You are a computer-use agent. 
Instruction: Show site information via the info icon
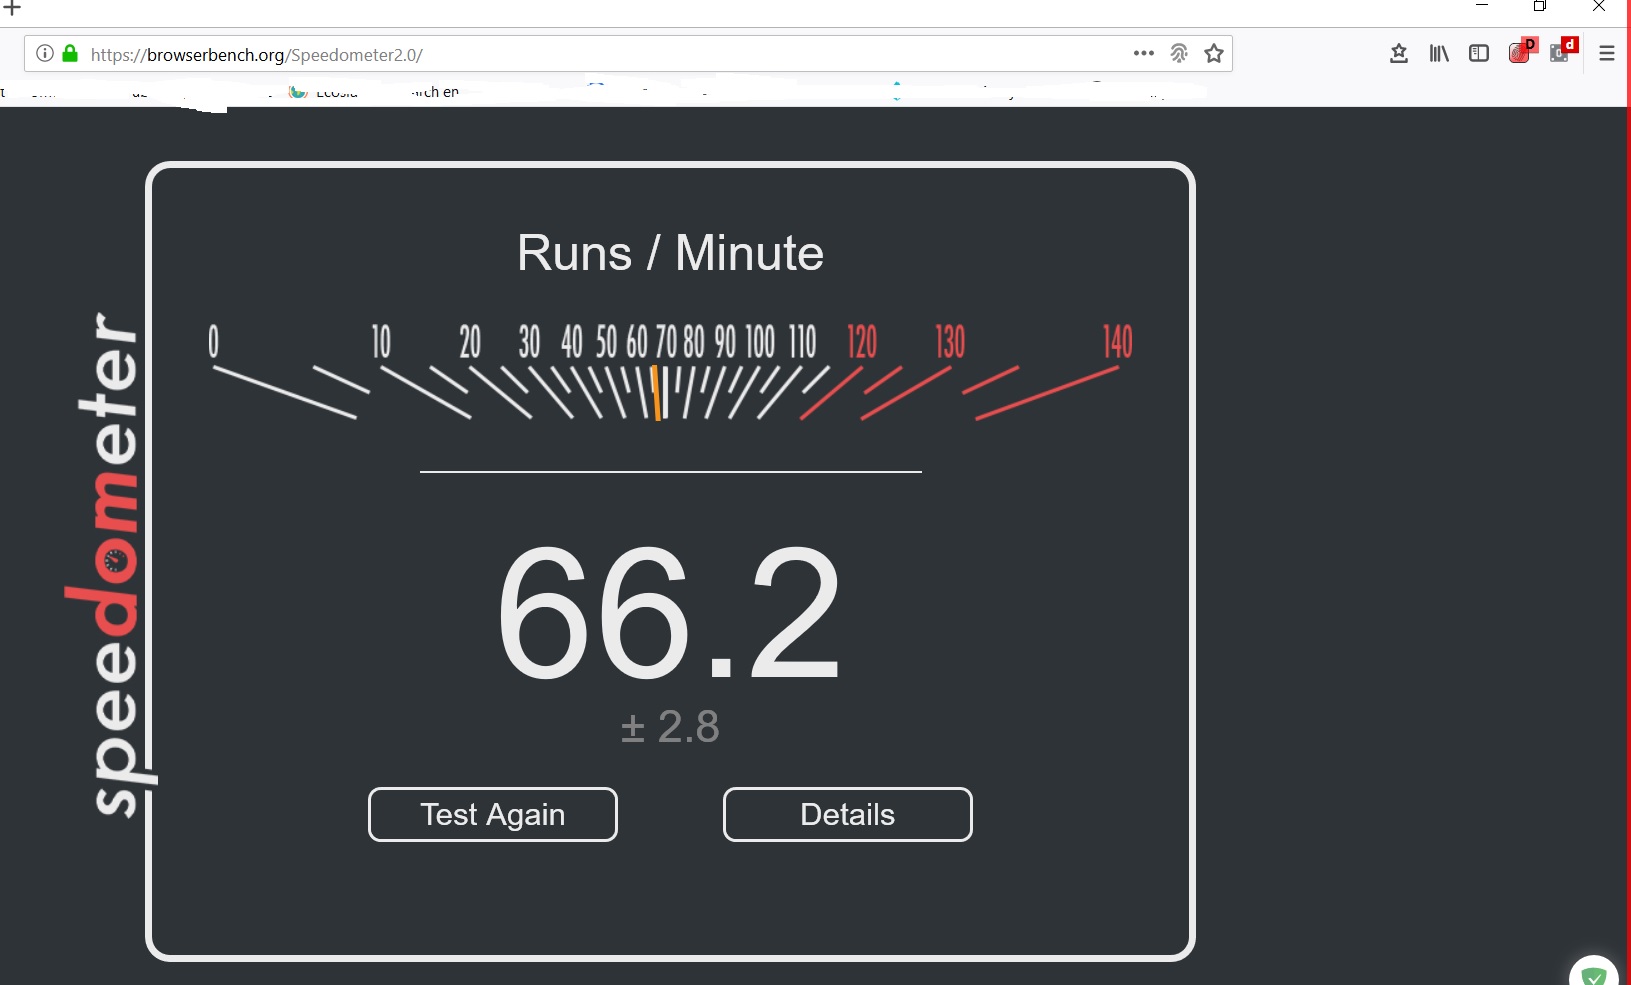[x=45, y=53]
